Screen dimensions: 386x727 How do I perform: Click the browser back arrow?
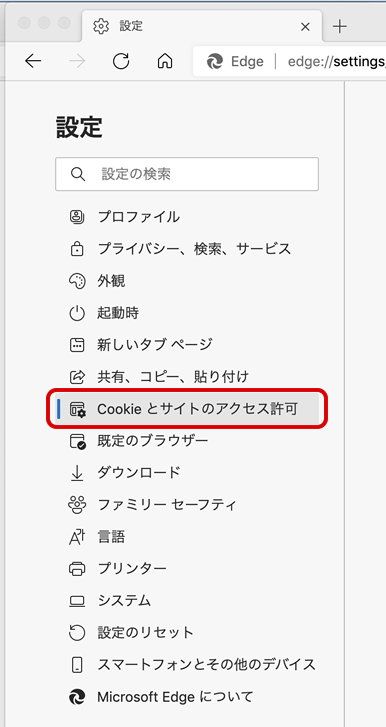tap(33, 61)
